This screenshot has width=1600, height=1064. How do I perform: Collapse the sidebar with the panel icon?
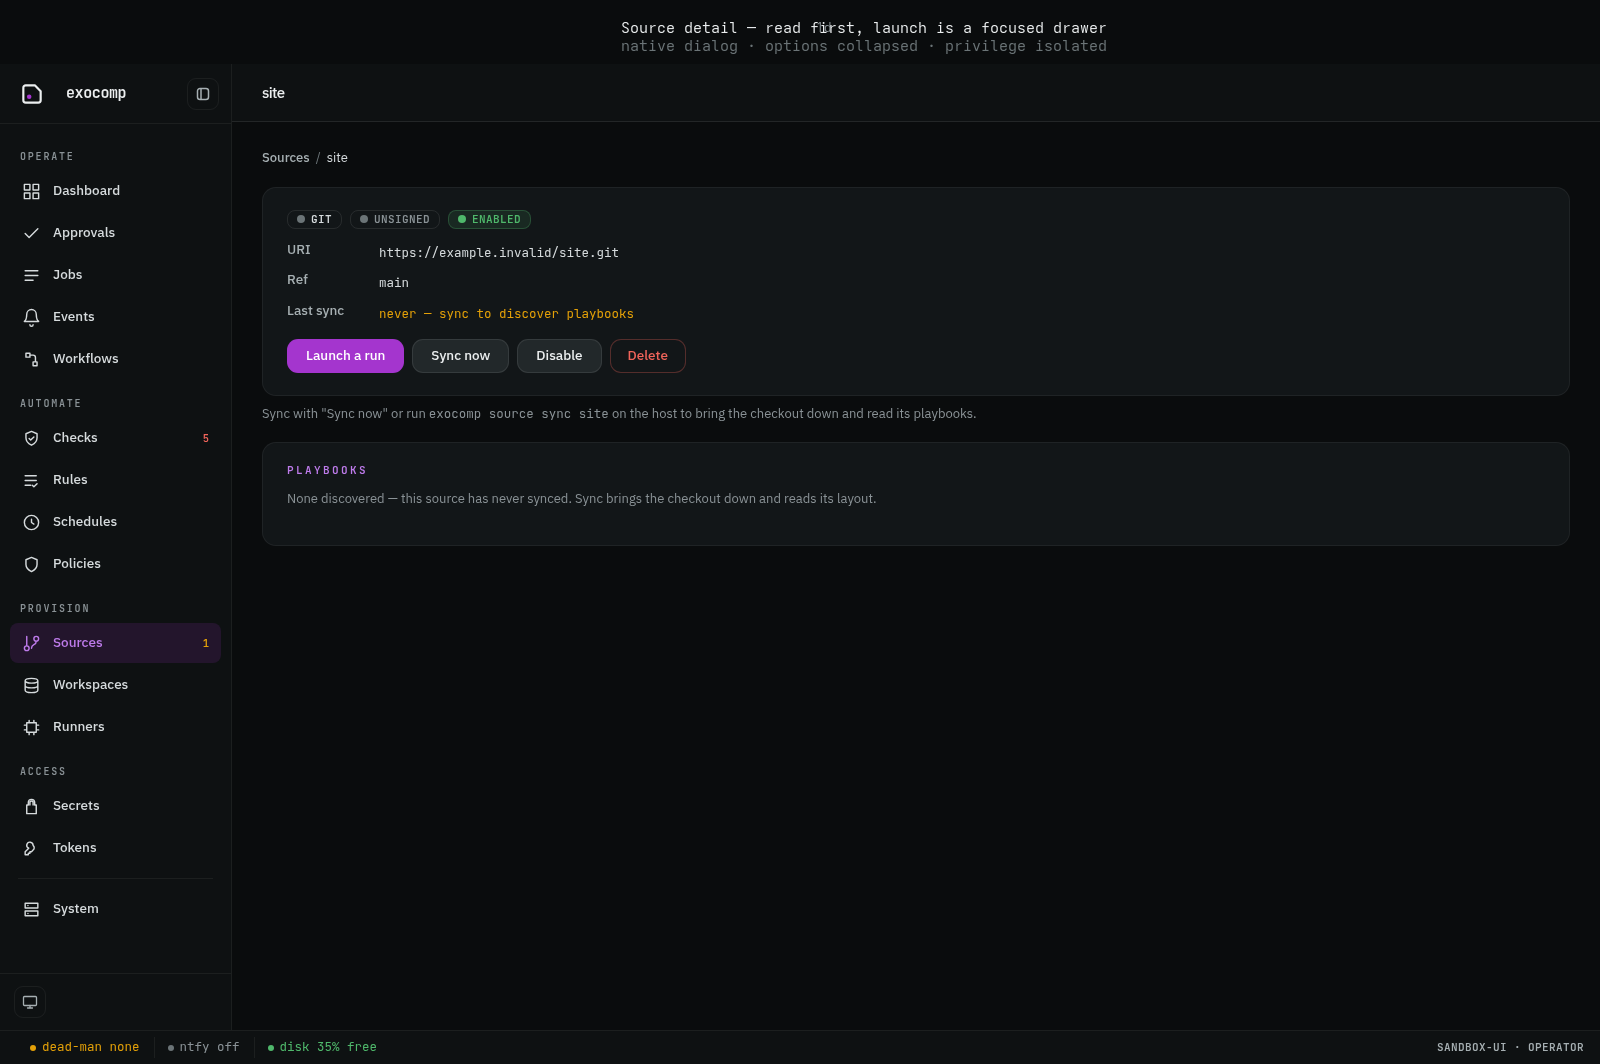click(203, 94)
